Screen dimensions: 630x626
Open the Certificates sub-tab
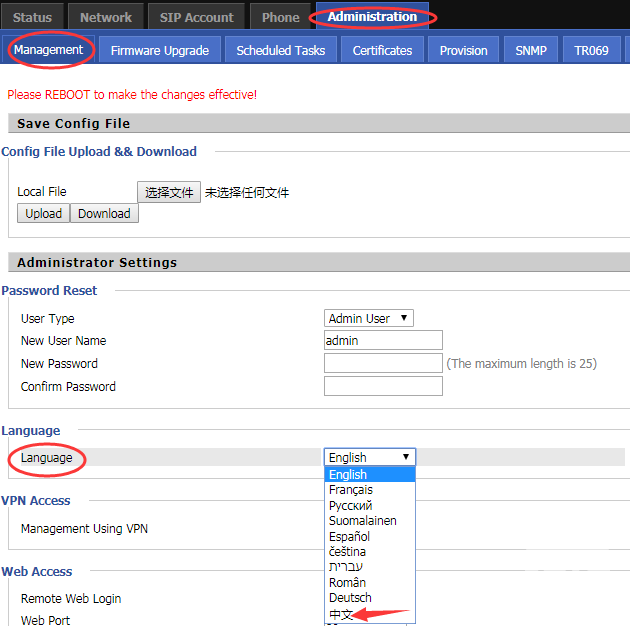(382, 50)
